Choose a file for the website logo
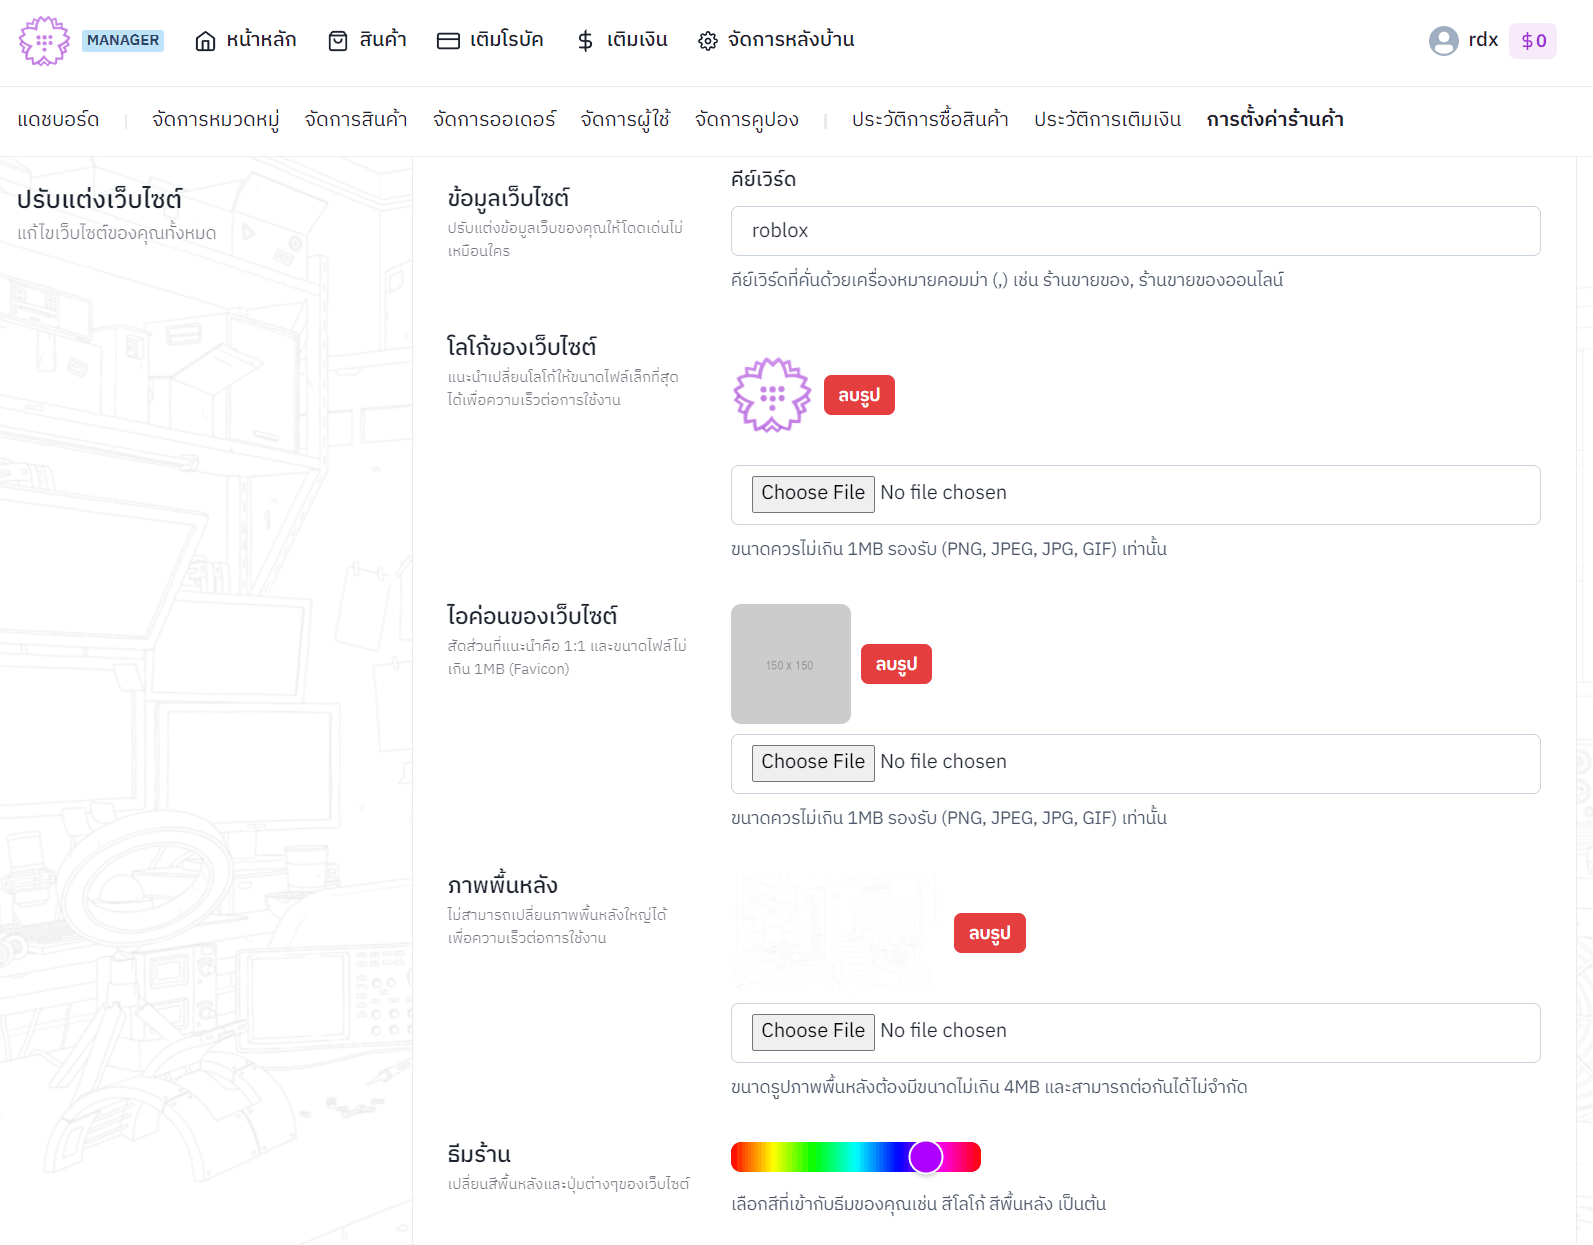 [x=813, y=493]
